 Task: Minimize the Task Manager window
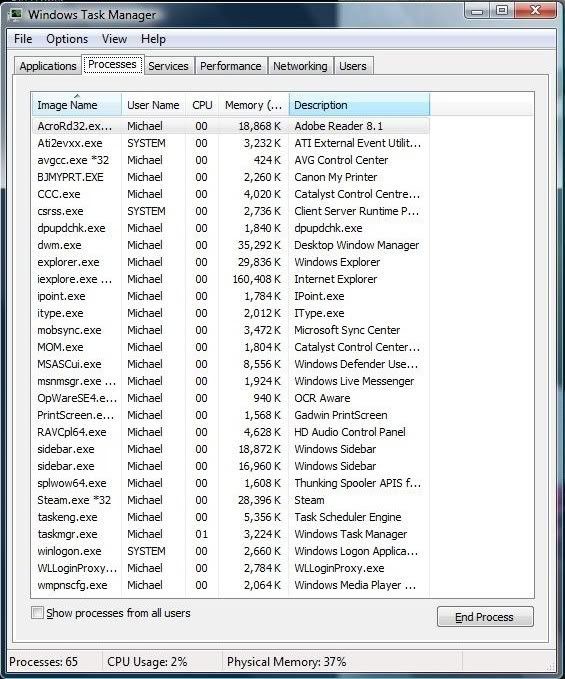tap(477, 10)
